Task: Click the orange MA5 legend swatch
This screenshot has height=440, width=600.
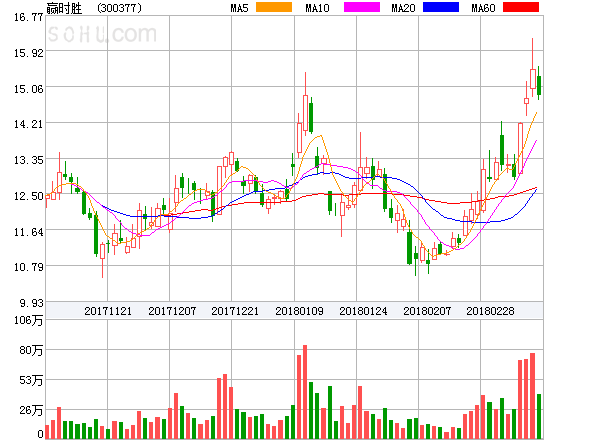Action: (x=274, y=7)
